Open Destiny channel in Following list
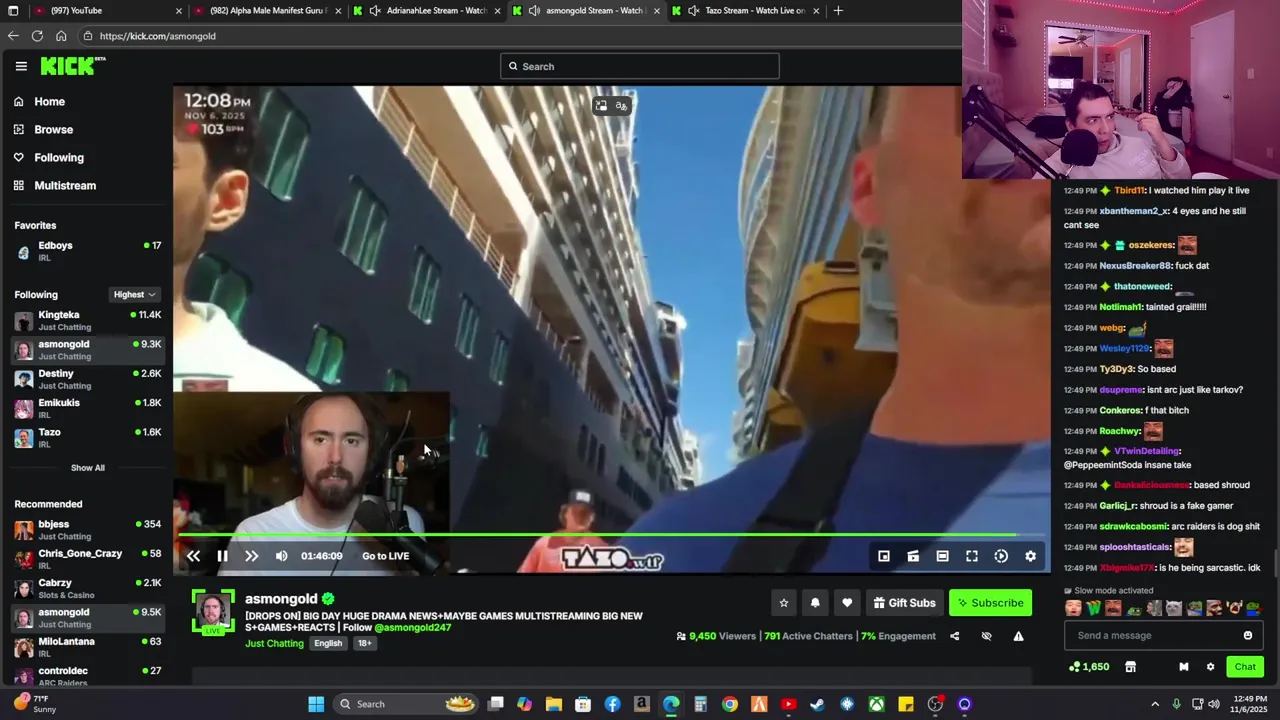The height and width of the screenshot is (720, 1280). [87, 379]
